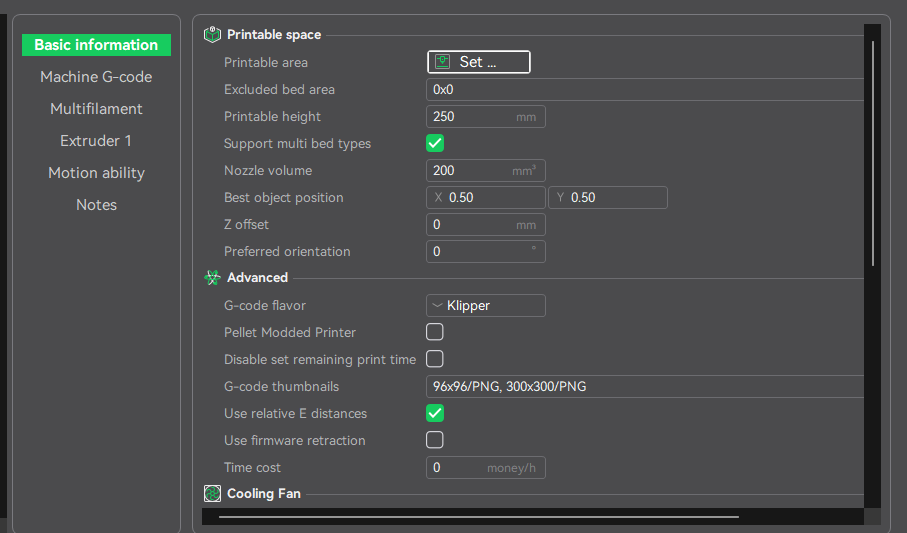
Task: Click the horizontal scrollbar at bottom
Action: pyautogui.click(x=479, y=517)
